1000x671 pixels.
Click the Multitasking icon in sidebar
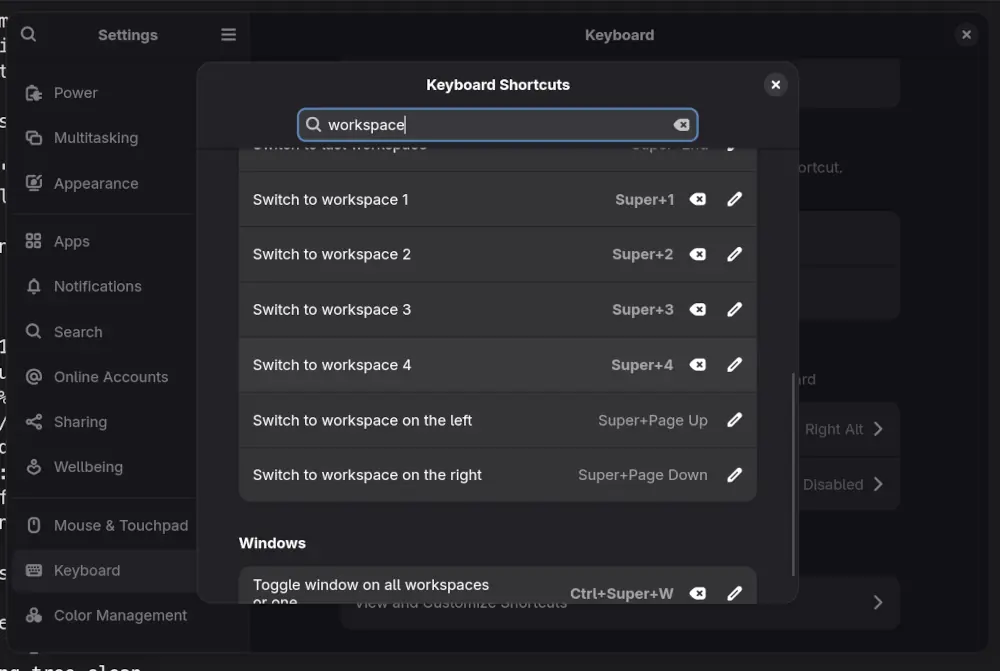[x=34, y=138]
